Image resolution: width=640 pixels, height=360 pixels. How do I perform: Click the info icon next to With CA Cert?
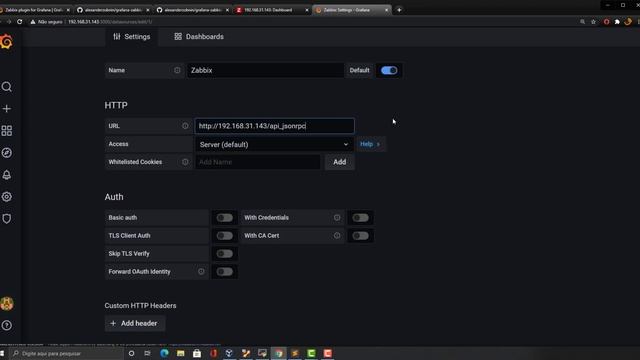(337, 236)
